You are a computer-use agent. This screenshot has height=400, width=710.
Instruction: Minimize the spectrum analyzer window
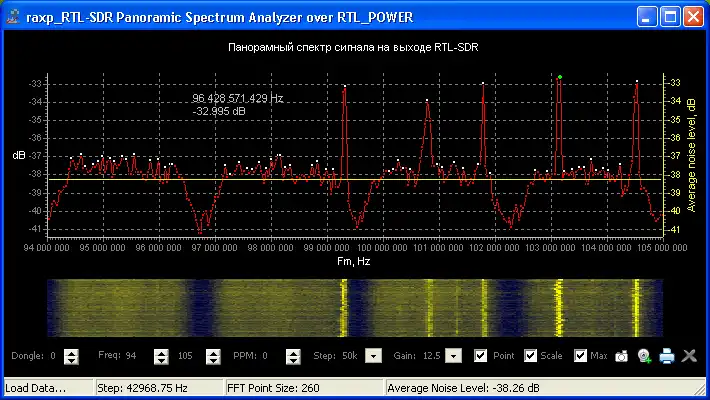pos(647,17)
